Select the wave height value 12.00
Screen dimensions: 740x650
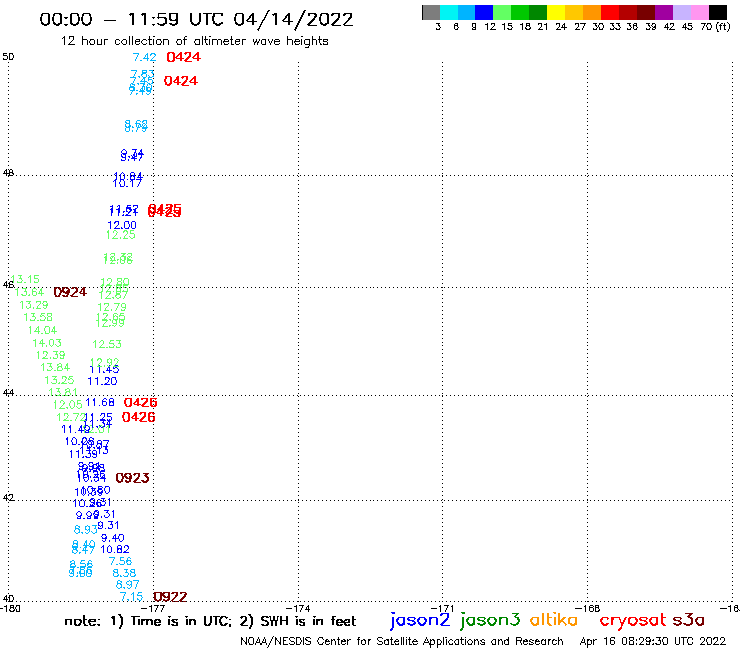click(122, 225)
